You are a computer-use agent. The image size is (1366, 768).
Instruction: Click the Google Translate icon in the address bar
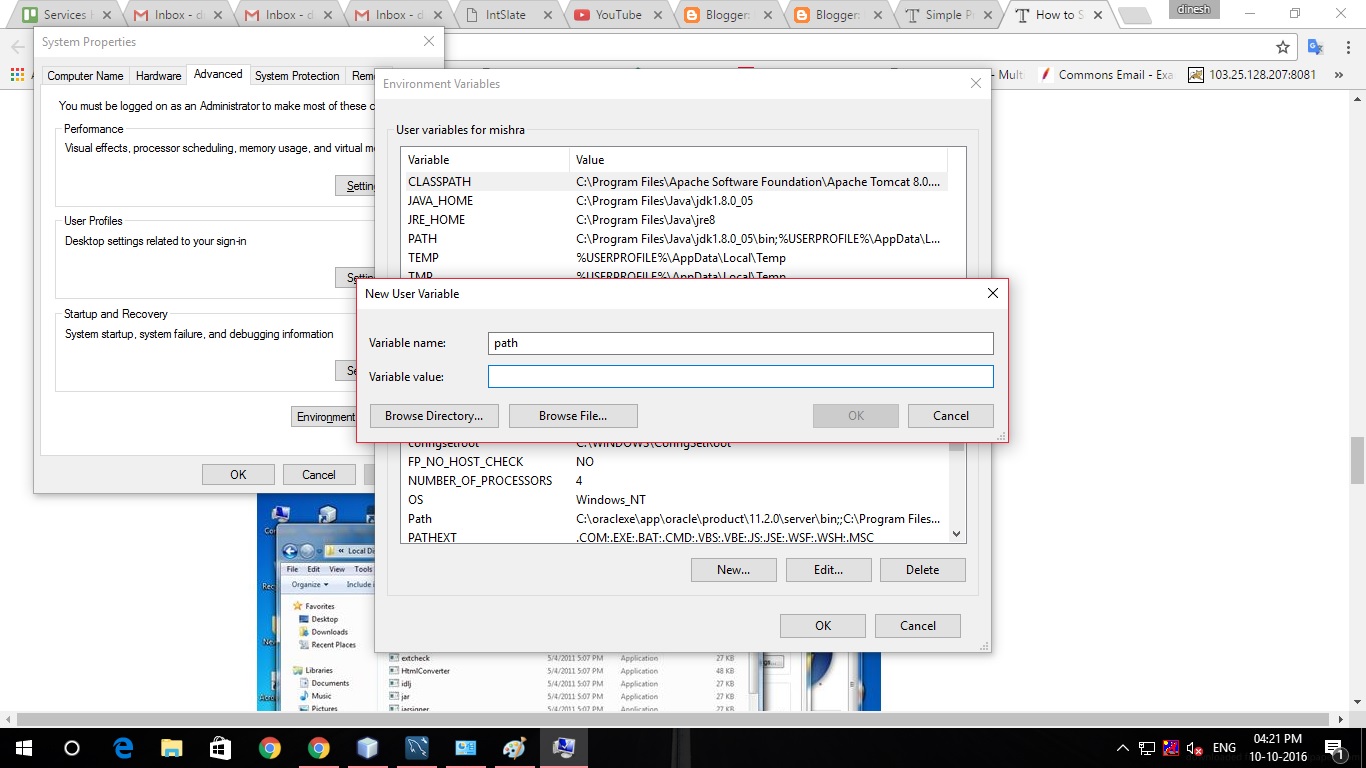[x=1315, y=46]
